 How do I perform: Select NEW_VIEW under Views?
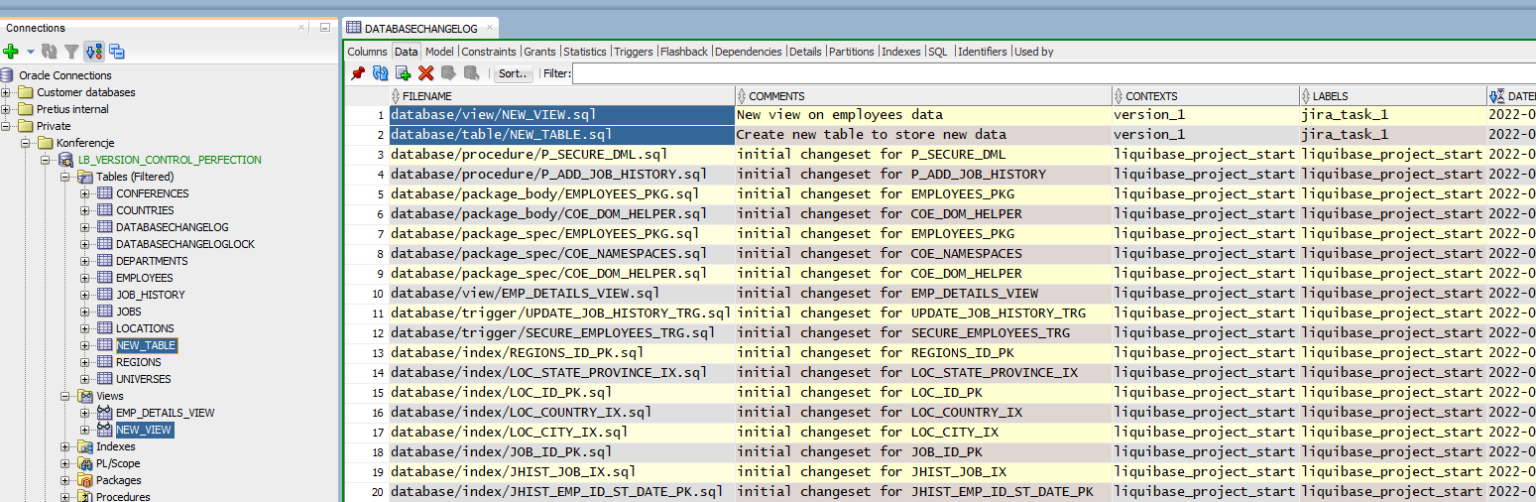(144, 430)
